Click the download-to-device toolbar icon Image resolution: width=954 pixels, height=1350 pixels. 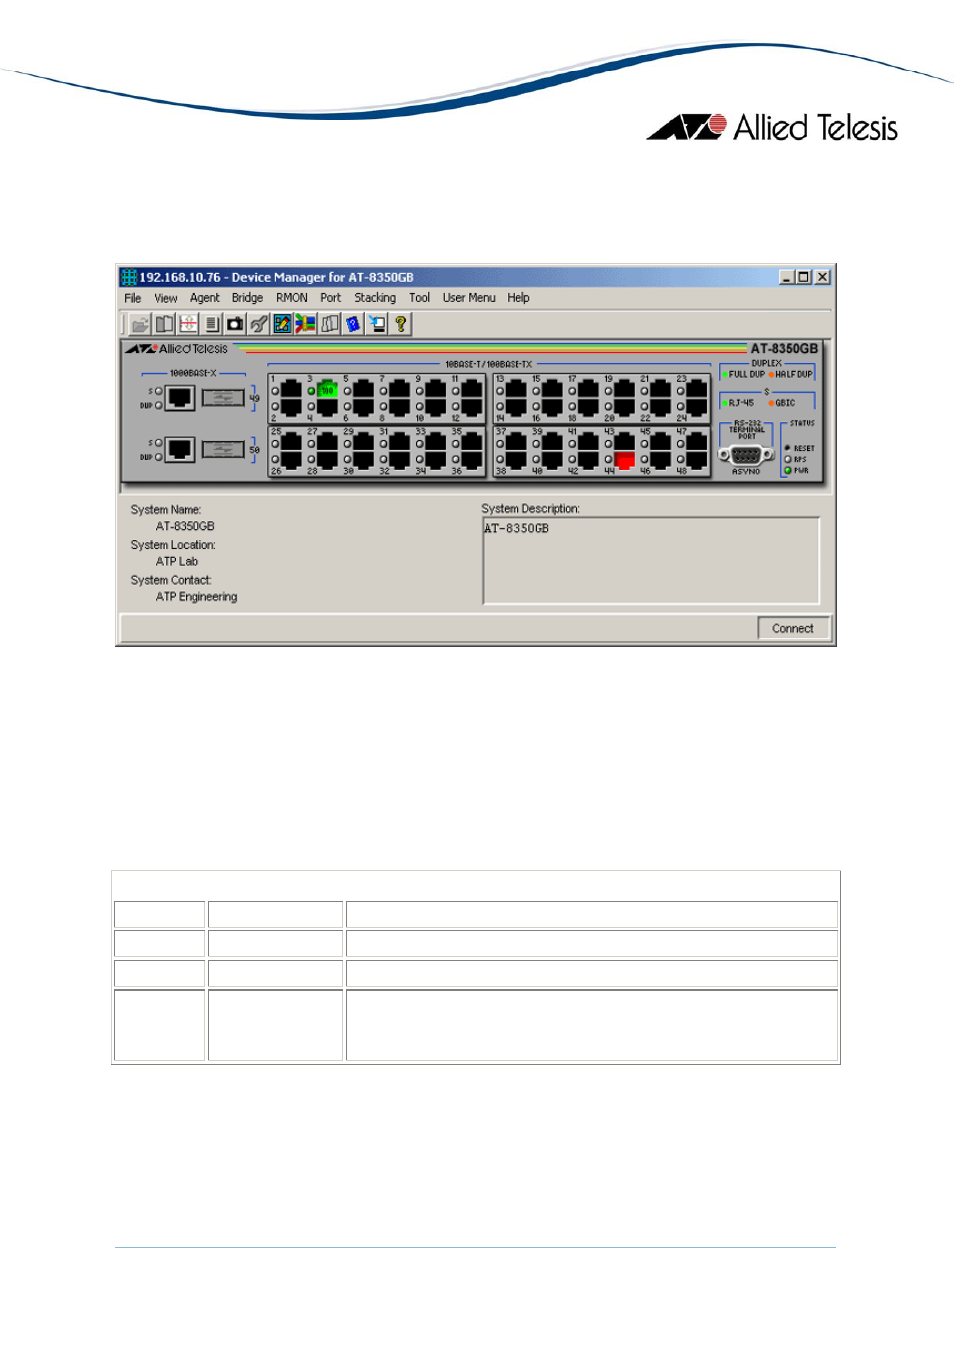(x=377, y=324)
